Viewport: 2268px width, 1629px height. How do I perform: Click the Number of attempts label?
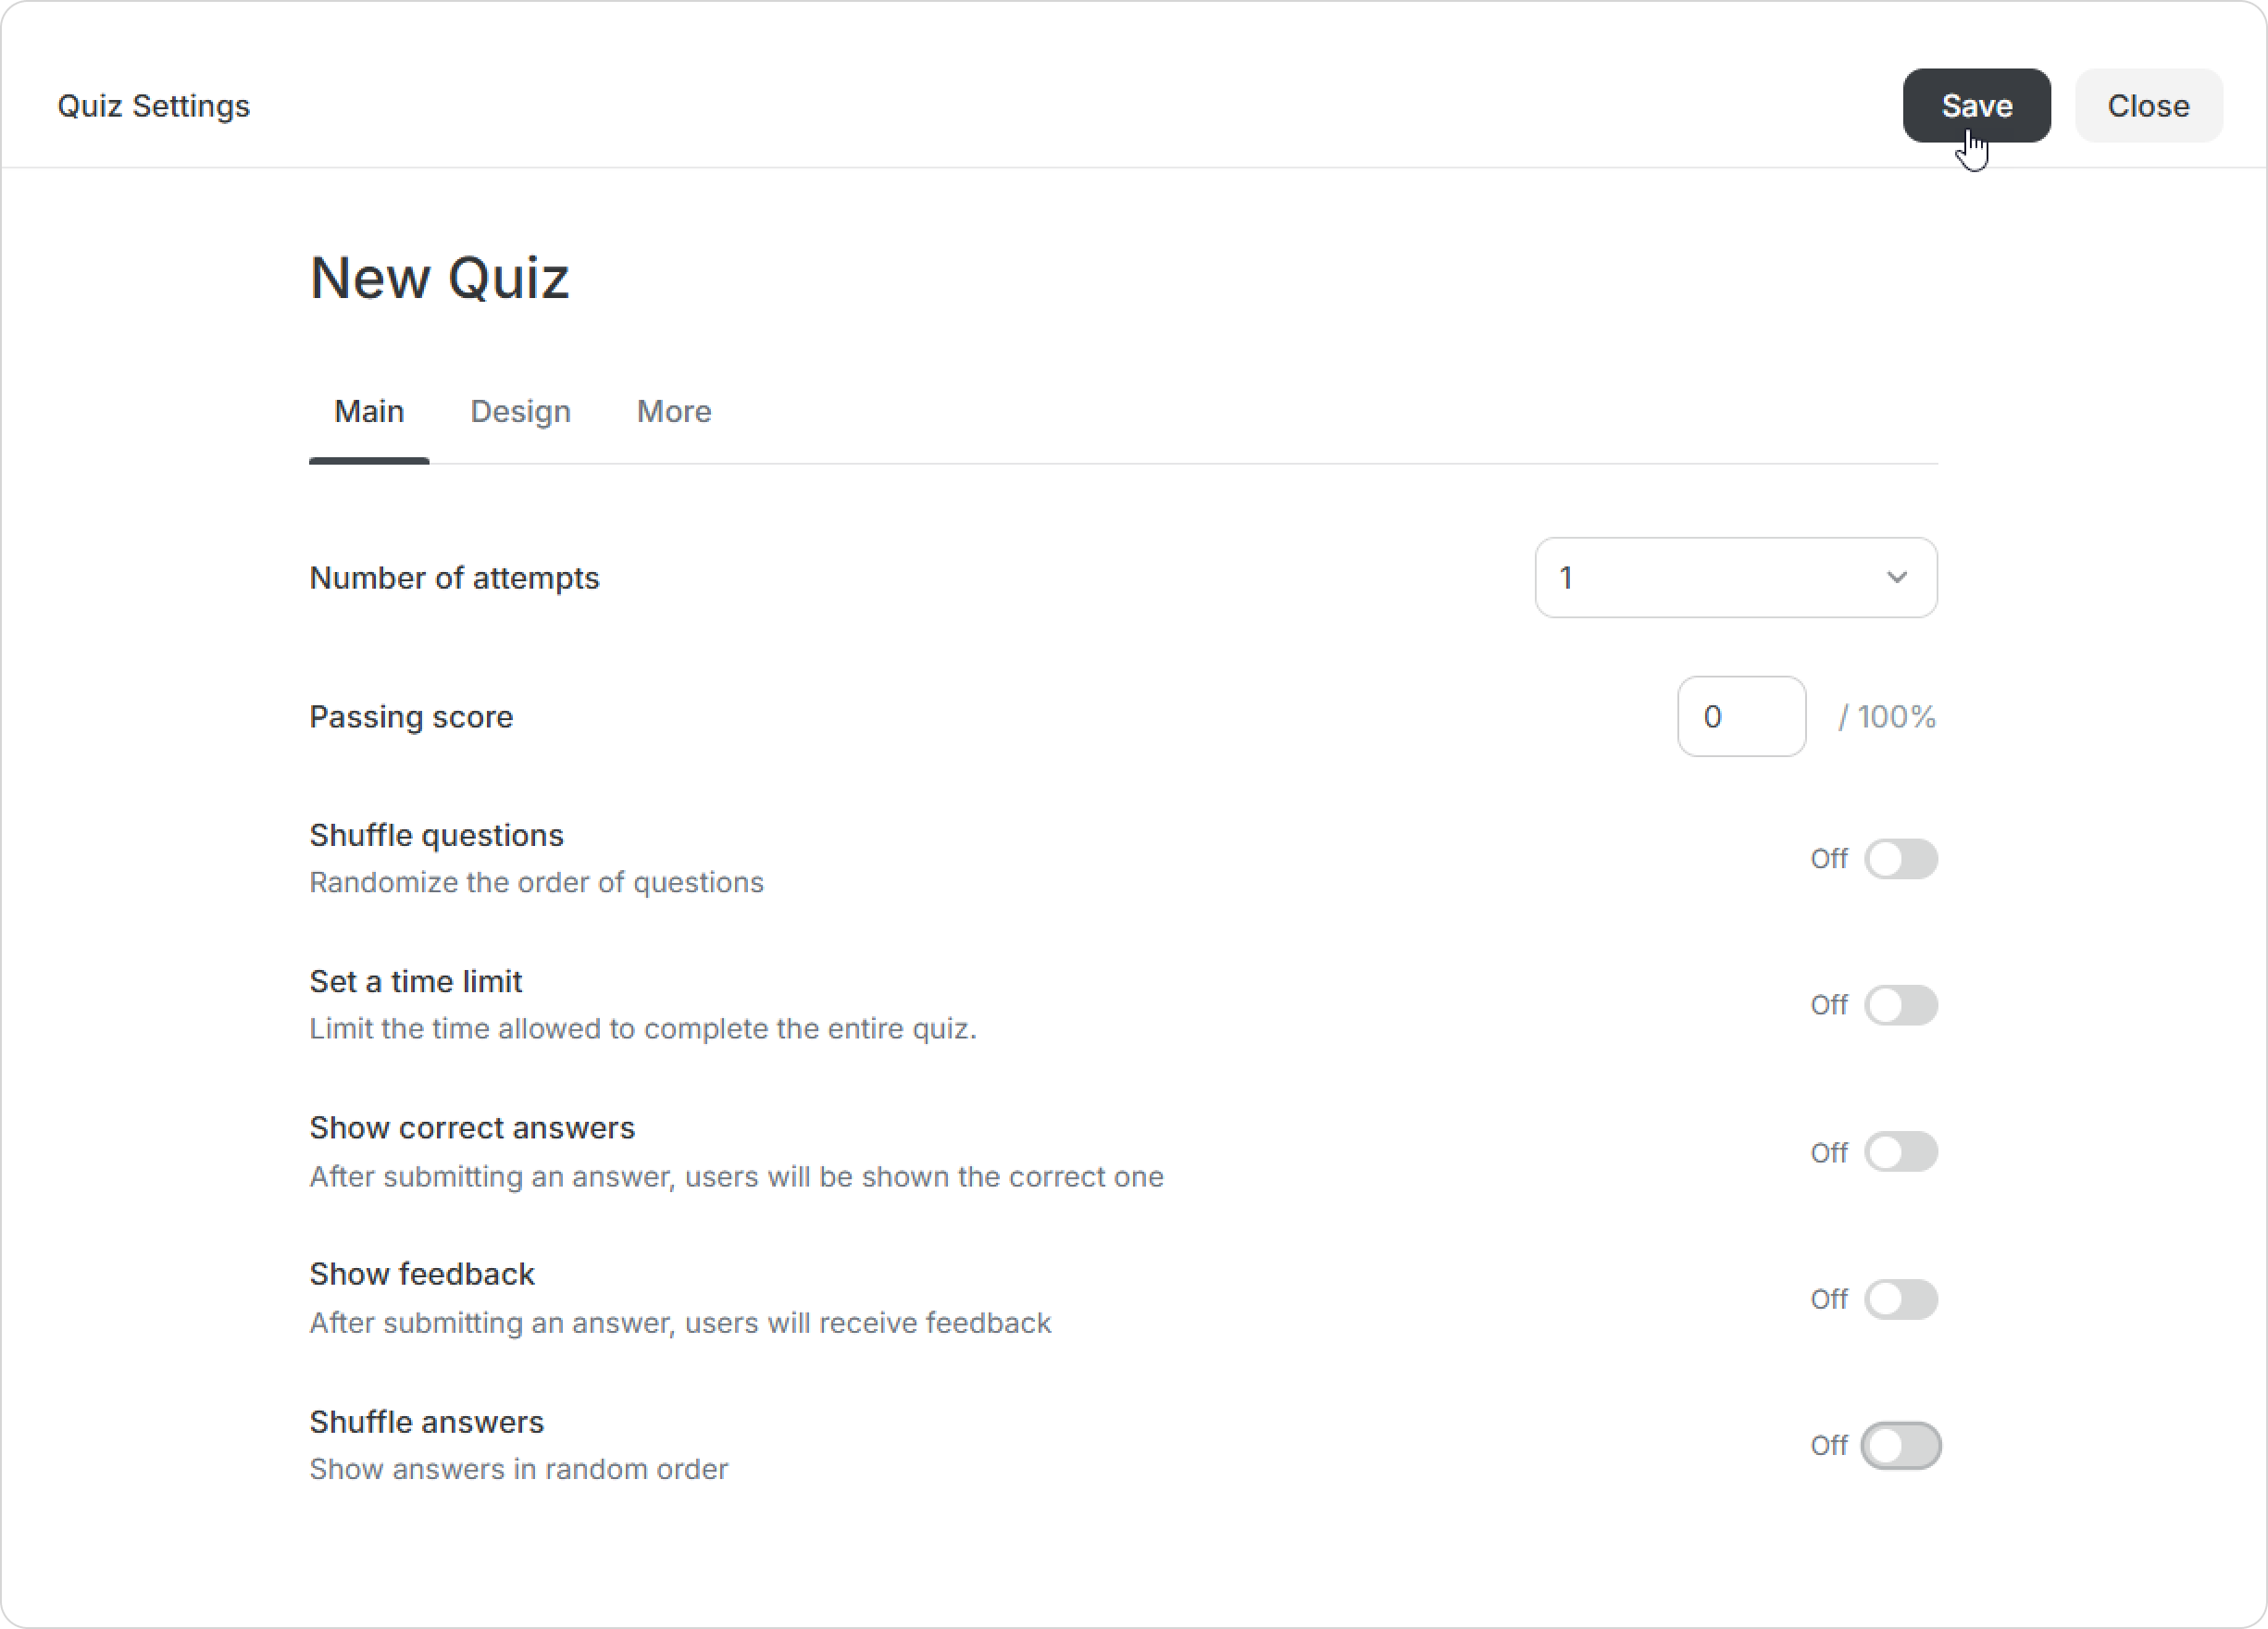(x=454, y=578)
